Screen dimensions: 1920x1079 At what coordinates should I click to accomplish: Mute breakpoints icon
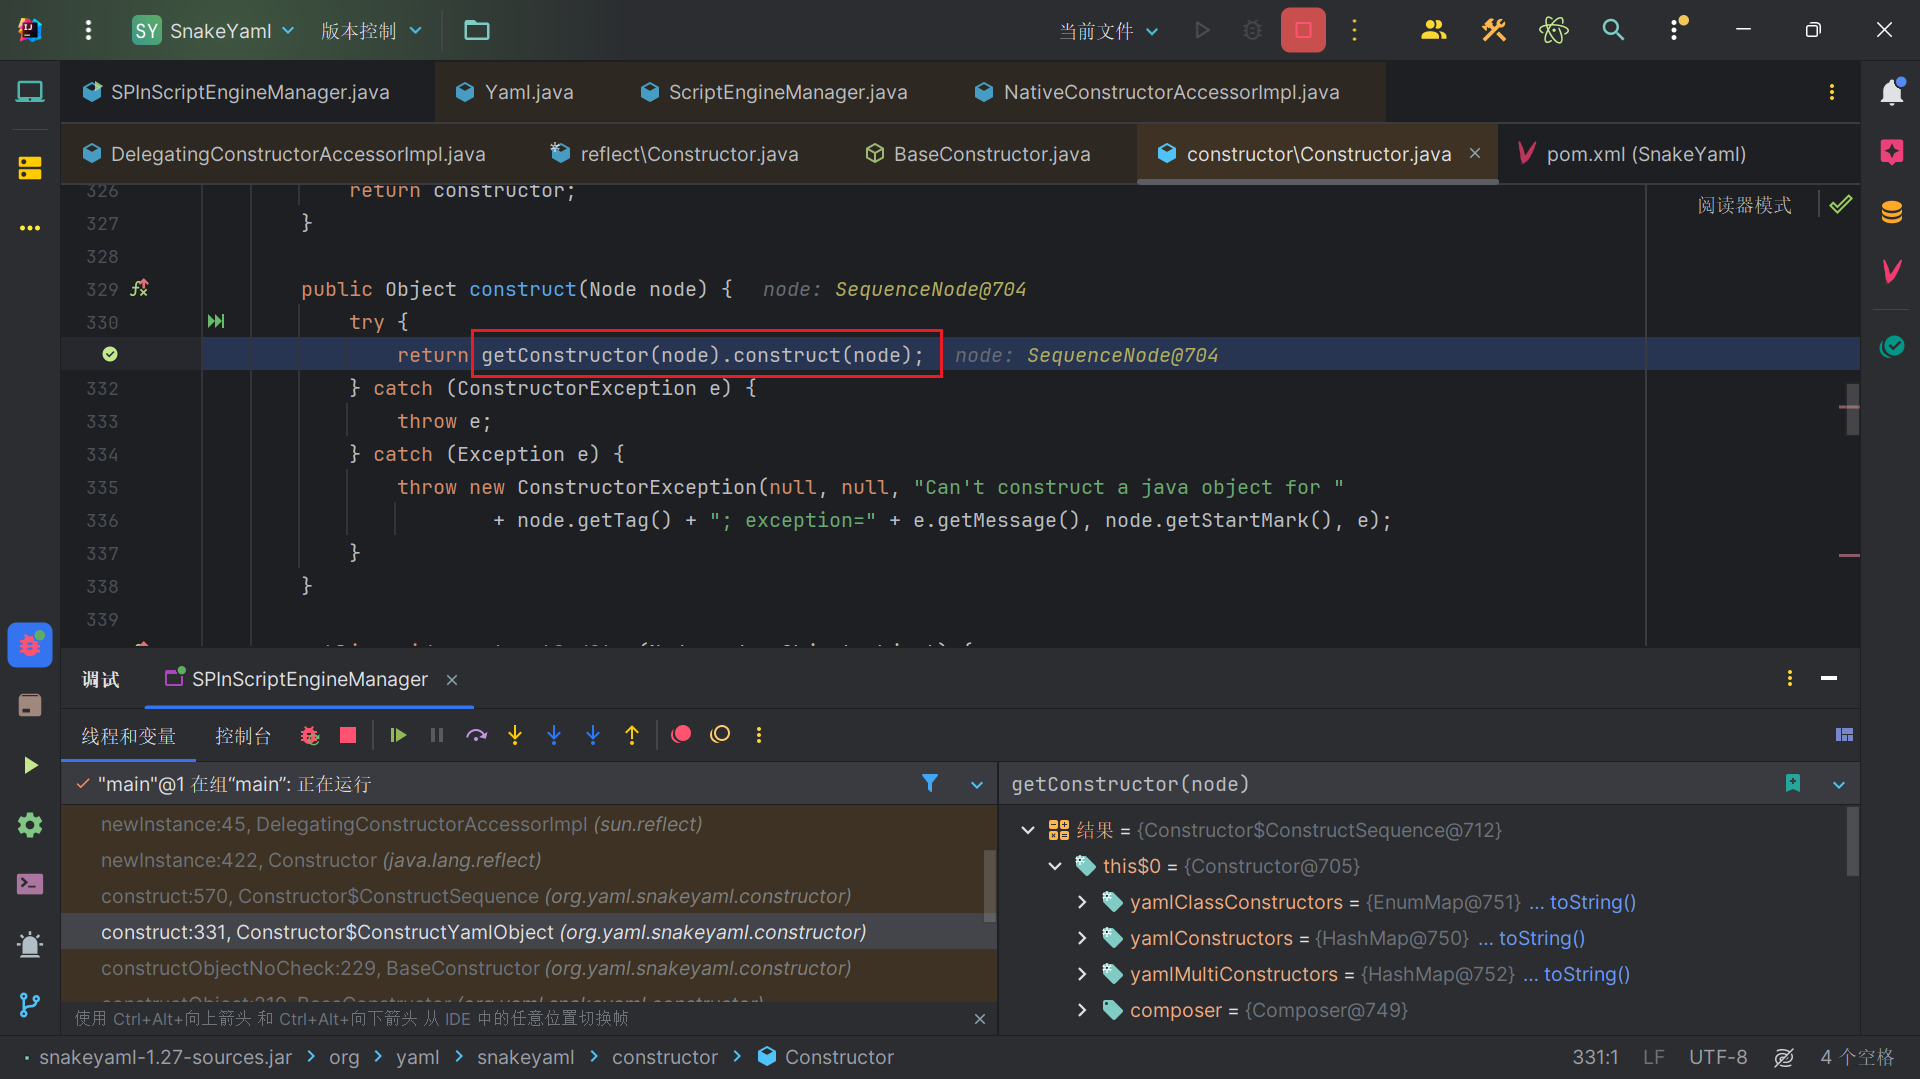(x=720, y=735)
